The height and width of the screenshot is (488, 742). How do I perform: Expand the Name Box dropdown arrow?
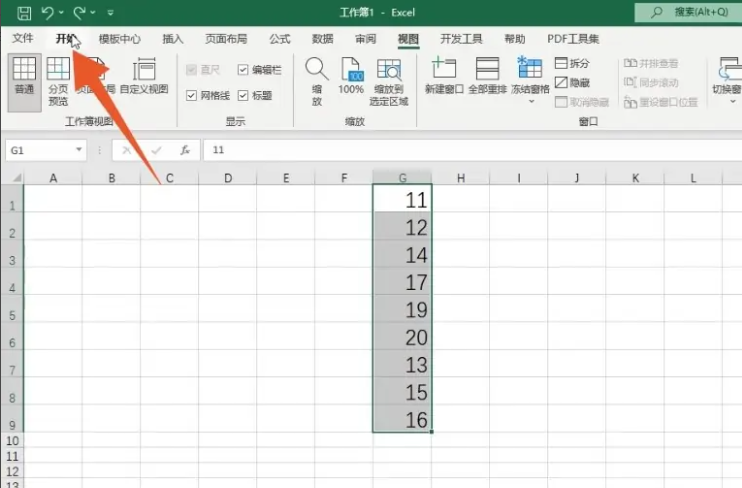tap(79, 150)
